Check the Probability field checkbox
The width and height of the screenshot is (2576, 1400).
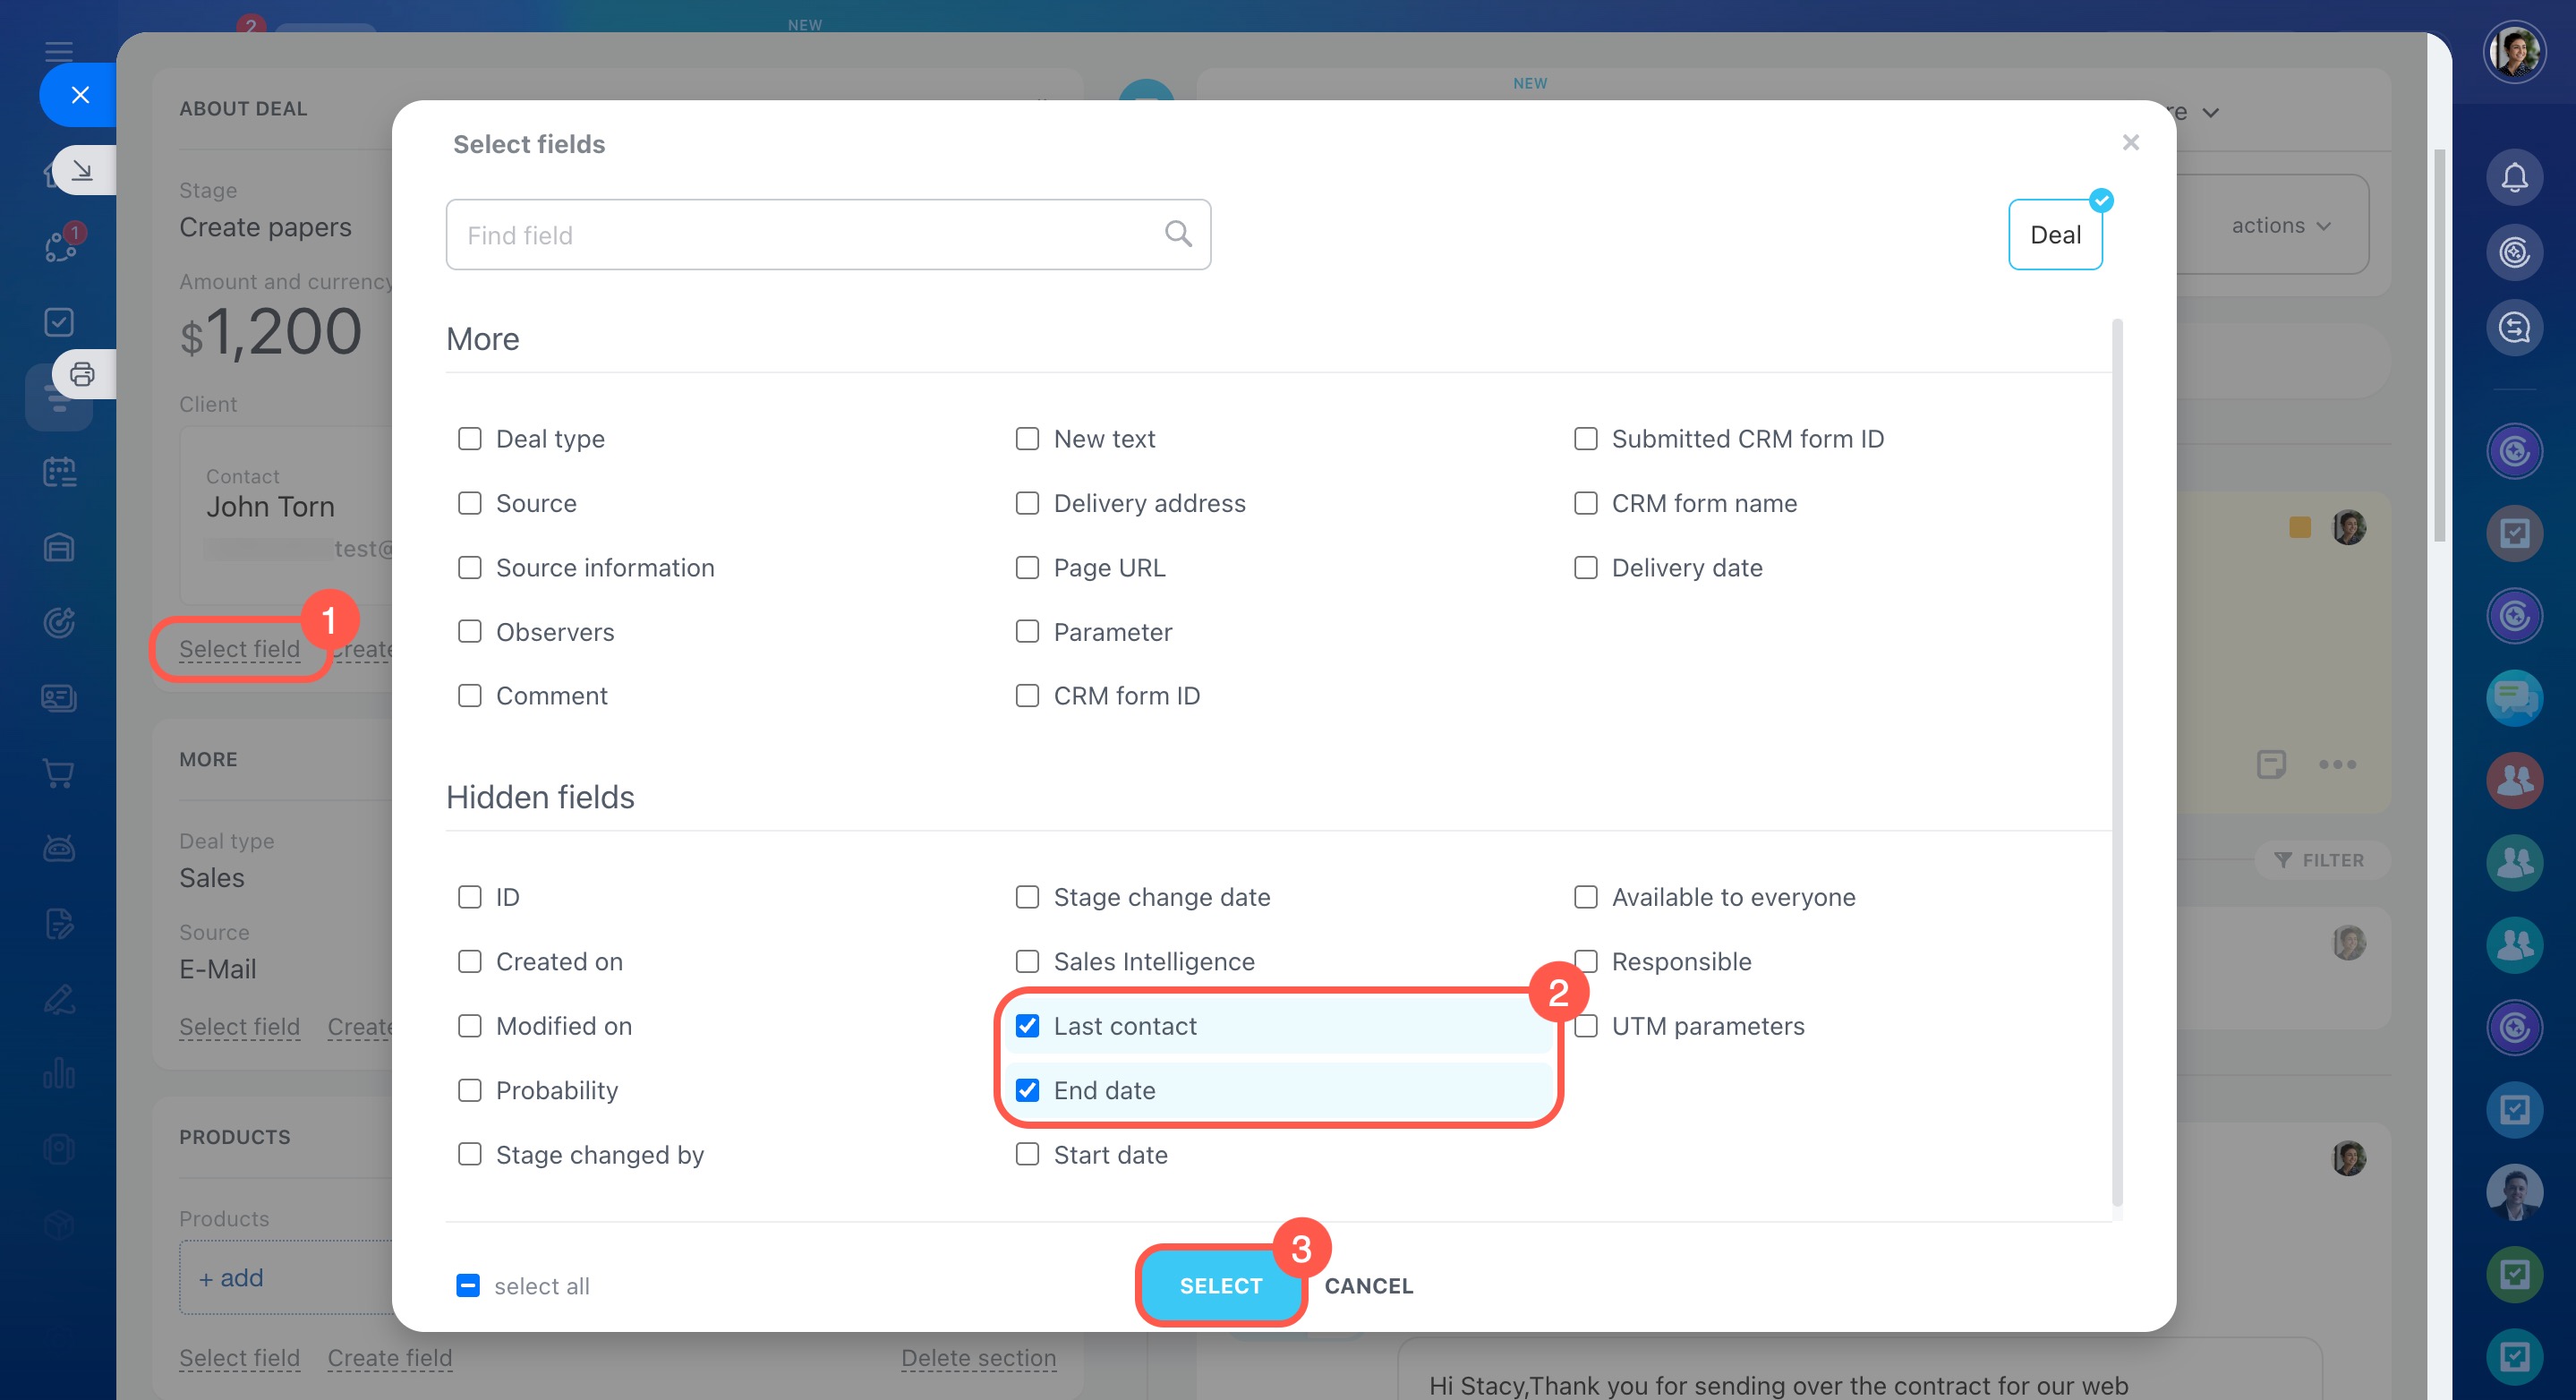[469, 1090]
